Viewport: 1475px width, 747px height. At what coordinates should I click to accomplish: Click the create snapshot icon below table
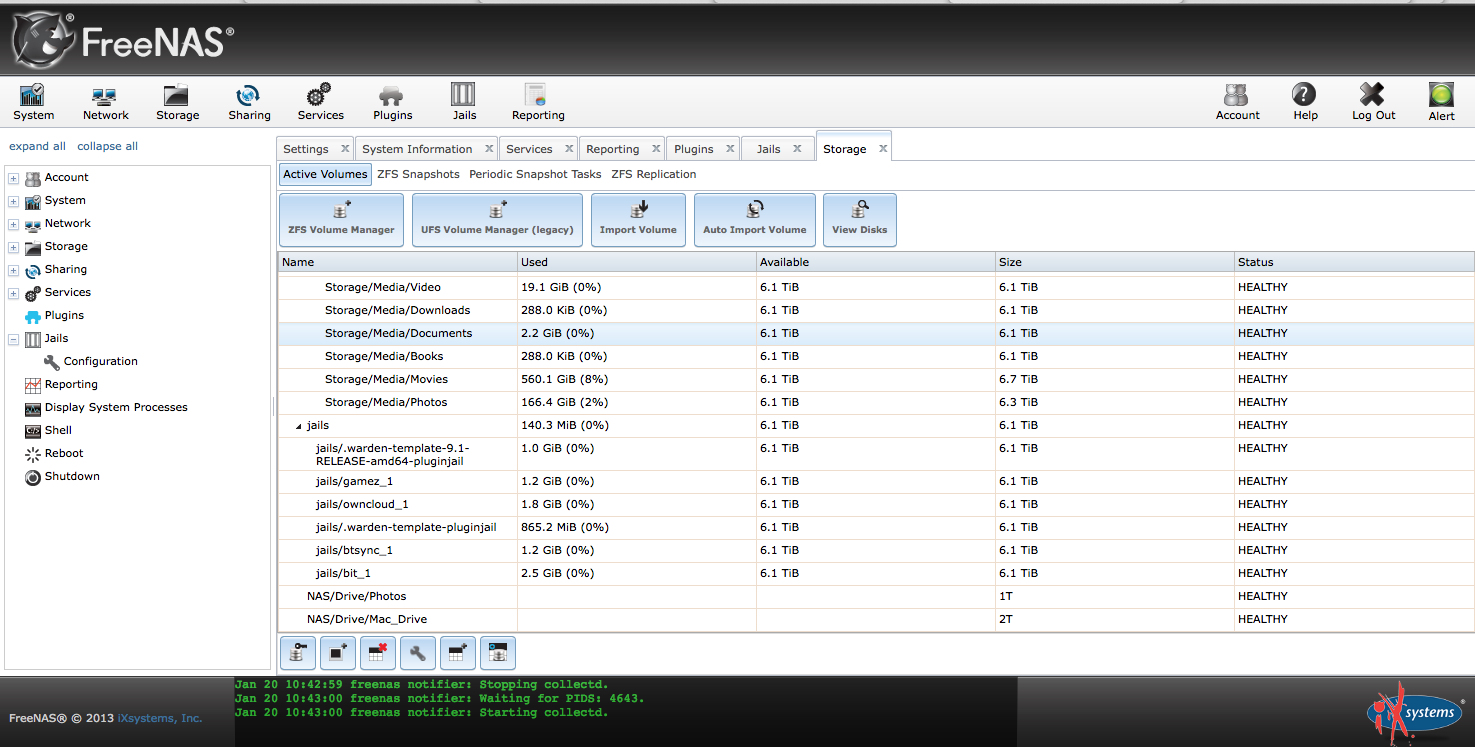[x=337, y=653]
